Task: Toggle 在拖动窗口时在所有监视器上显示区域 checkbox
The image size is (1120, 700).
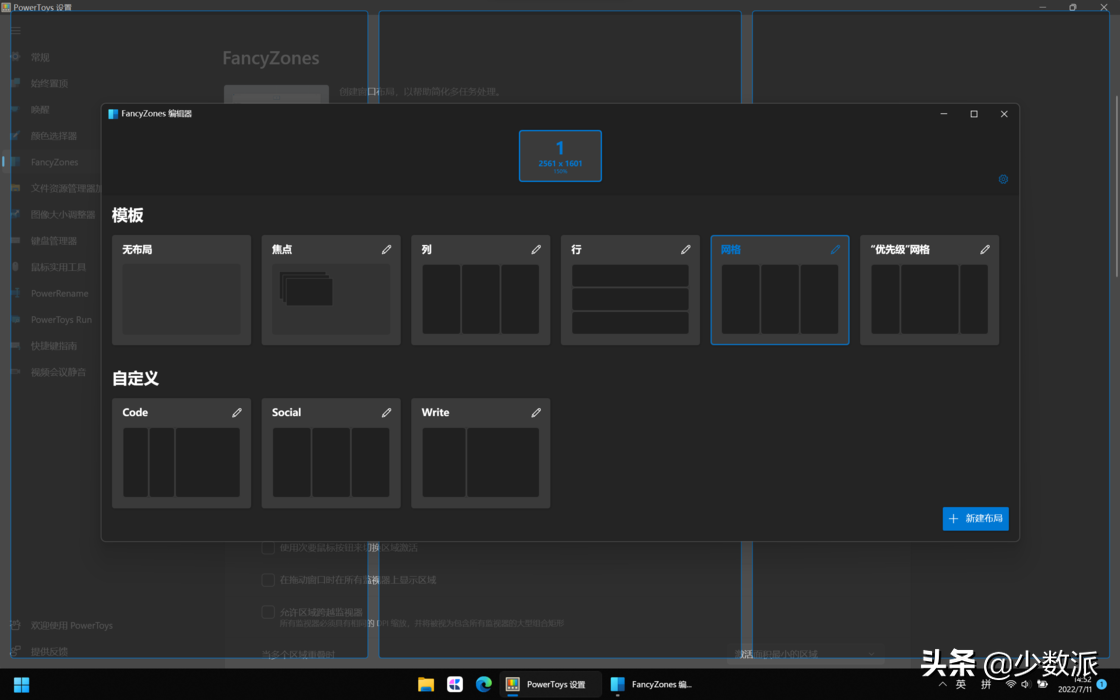Action: [268, 580]
